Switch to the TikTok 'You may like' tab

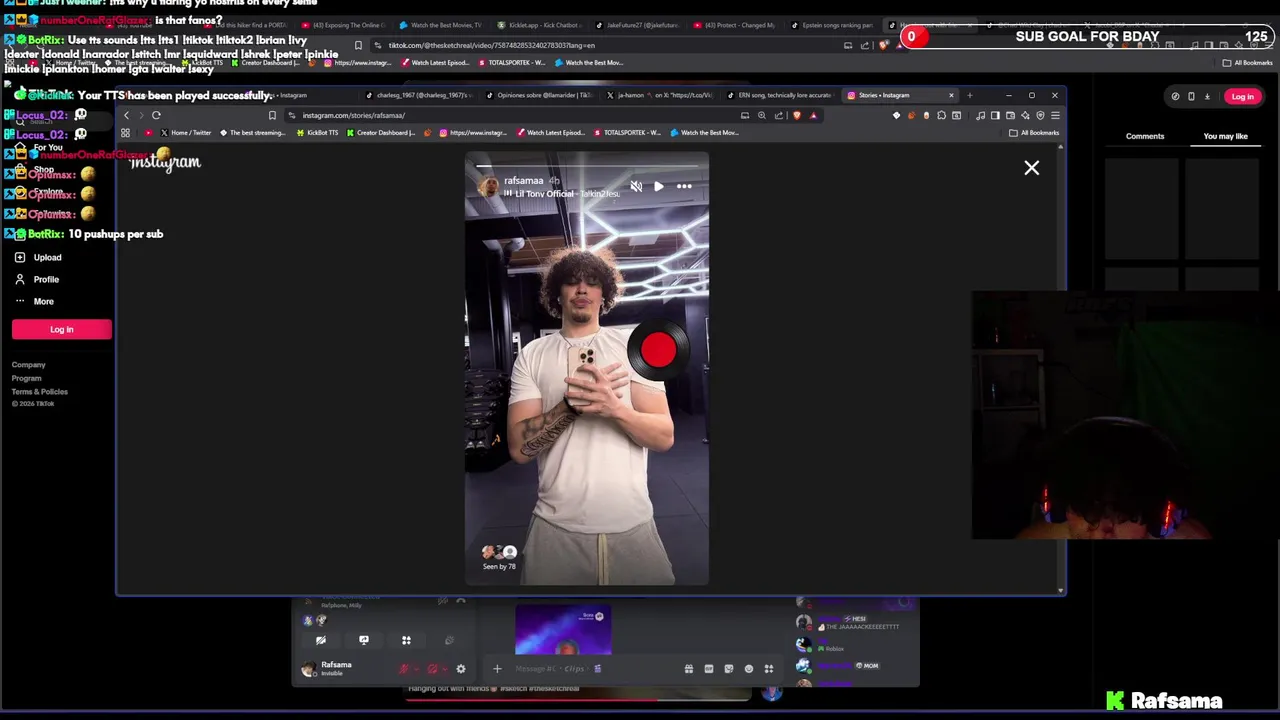click(x=1225, y=136)
